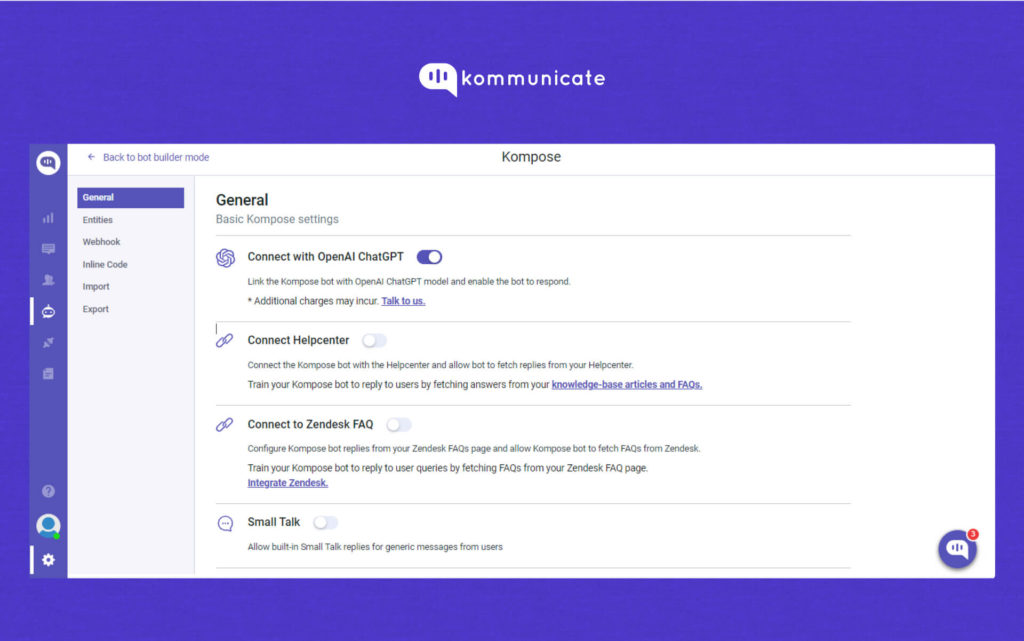The height and width of the screenshot is (641, 1024).
Task: Open the help question mark icon
Action: click(x=48, y=491)
